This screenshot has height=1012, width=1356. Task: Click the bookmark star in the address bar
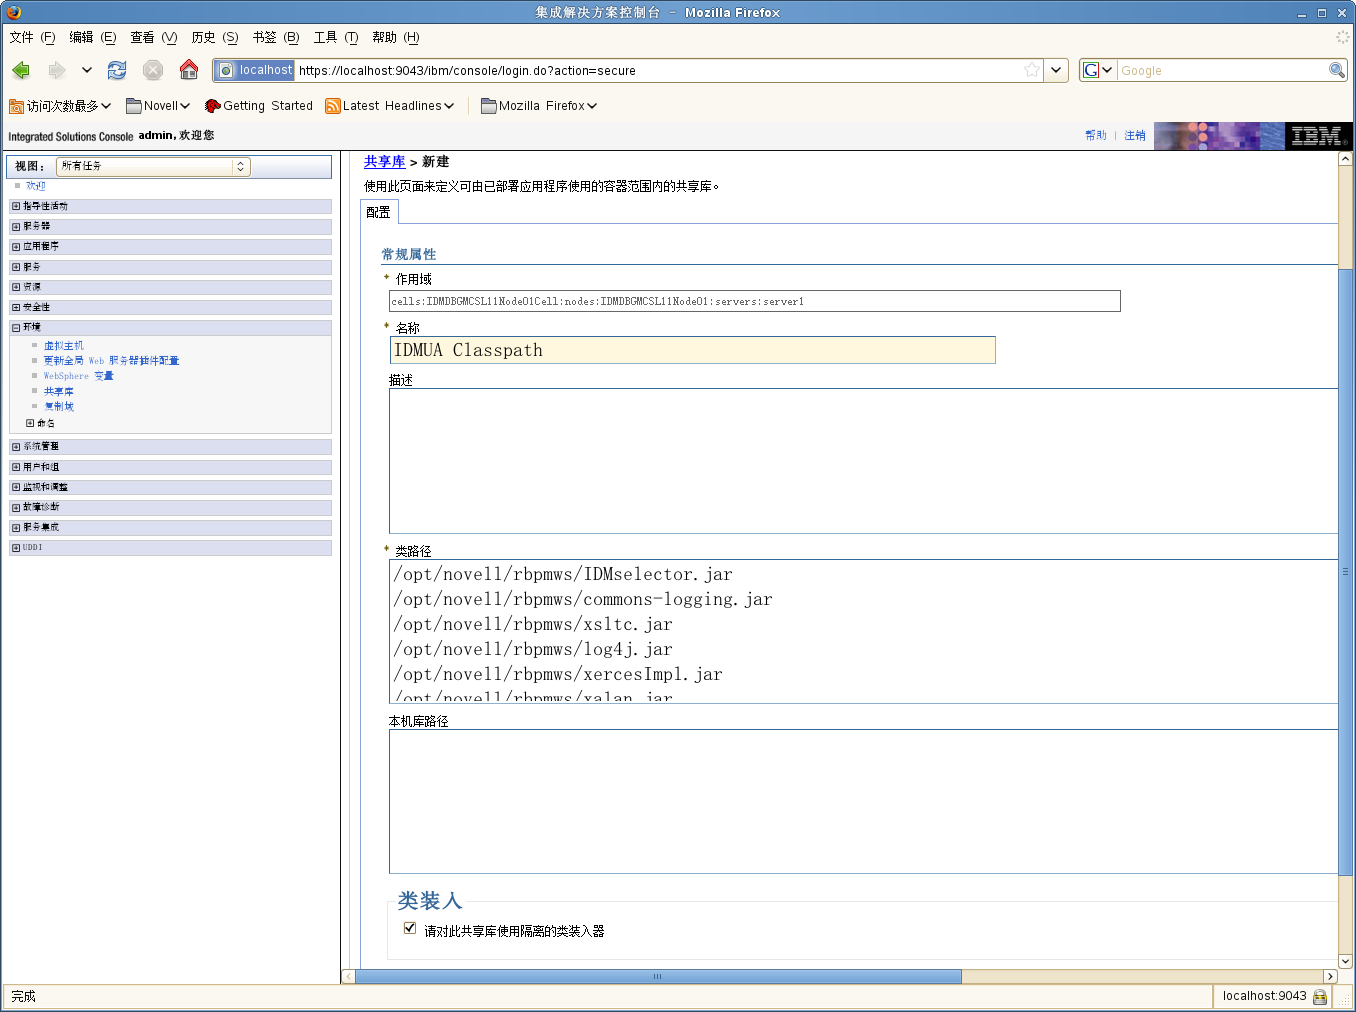click(1032, 70)
